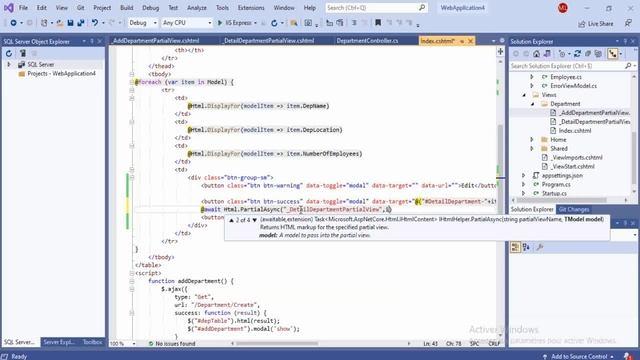Toggle the highlighted Preview Selected Items icon

(613, 54)
